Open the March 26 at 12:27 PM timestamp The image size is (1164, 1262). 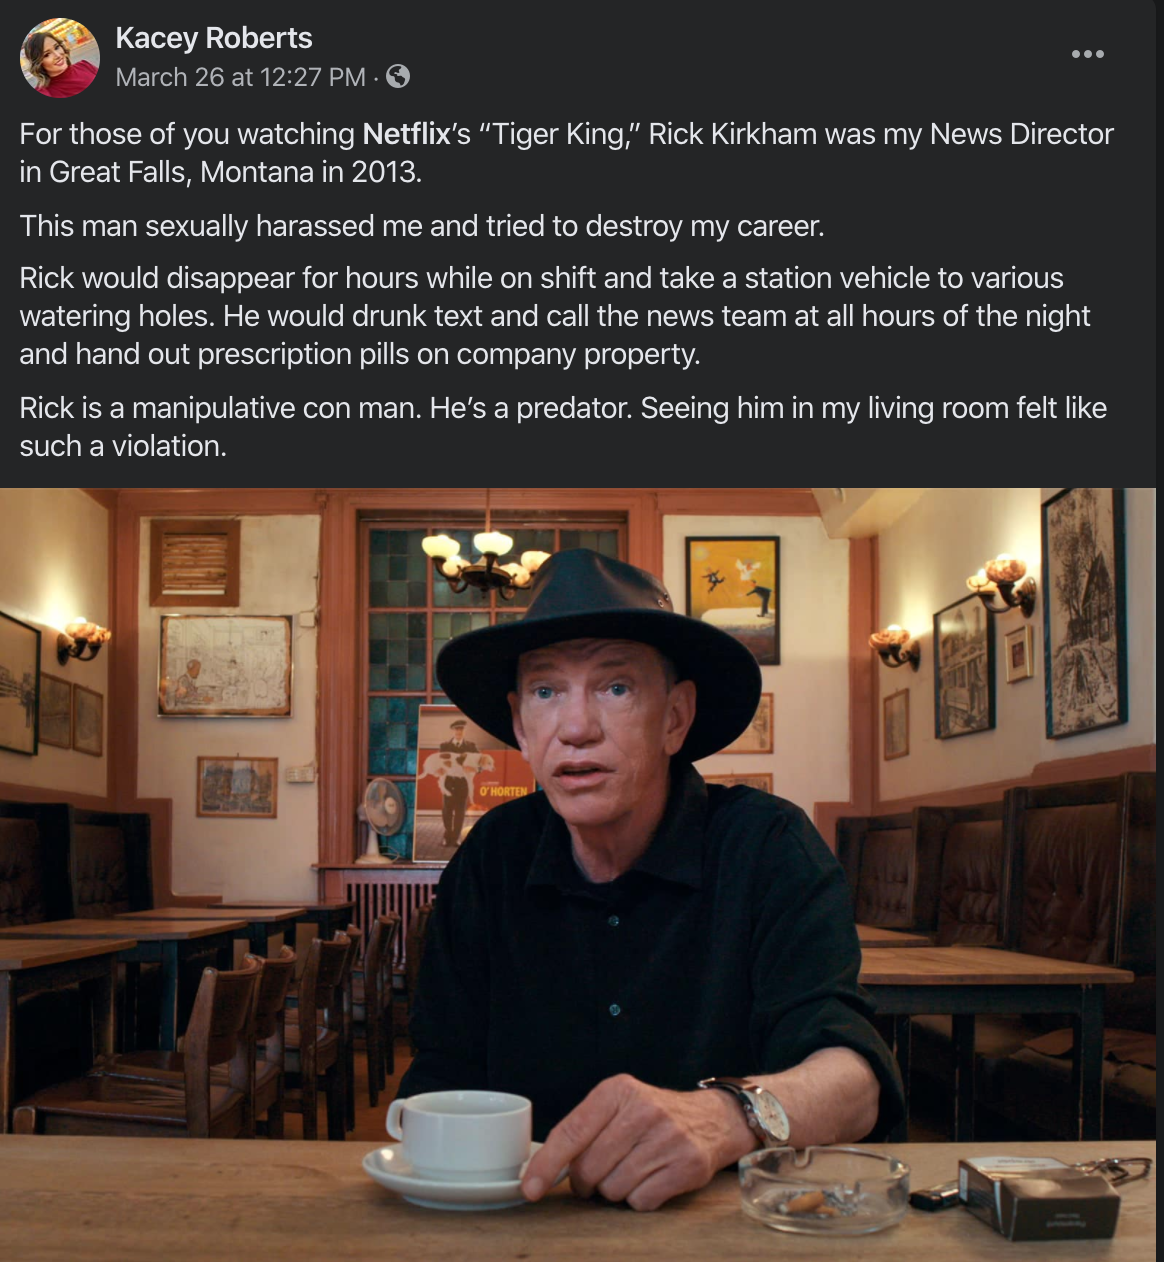tap(240, 77)
